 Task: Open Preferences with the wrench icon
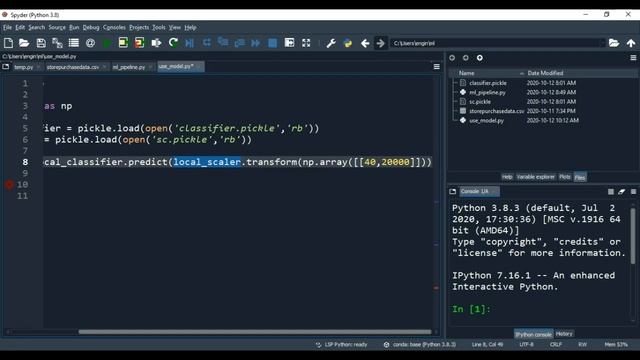(331, 43)
